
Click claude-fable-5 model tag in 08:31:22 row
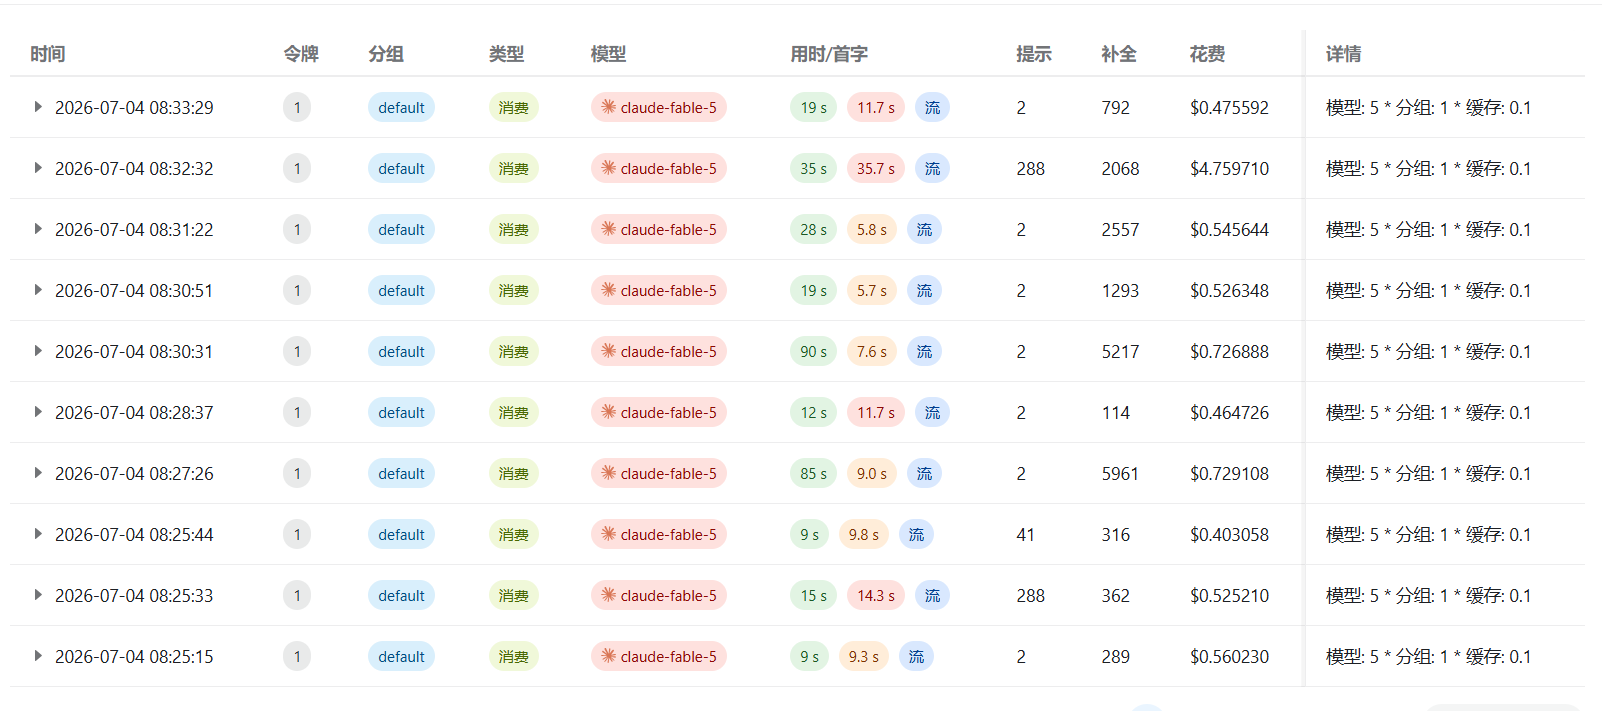(x=659, y=229)
